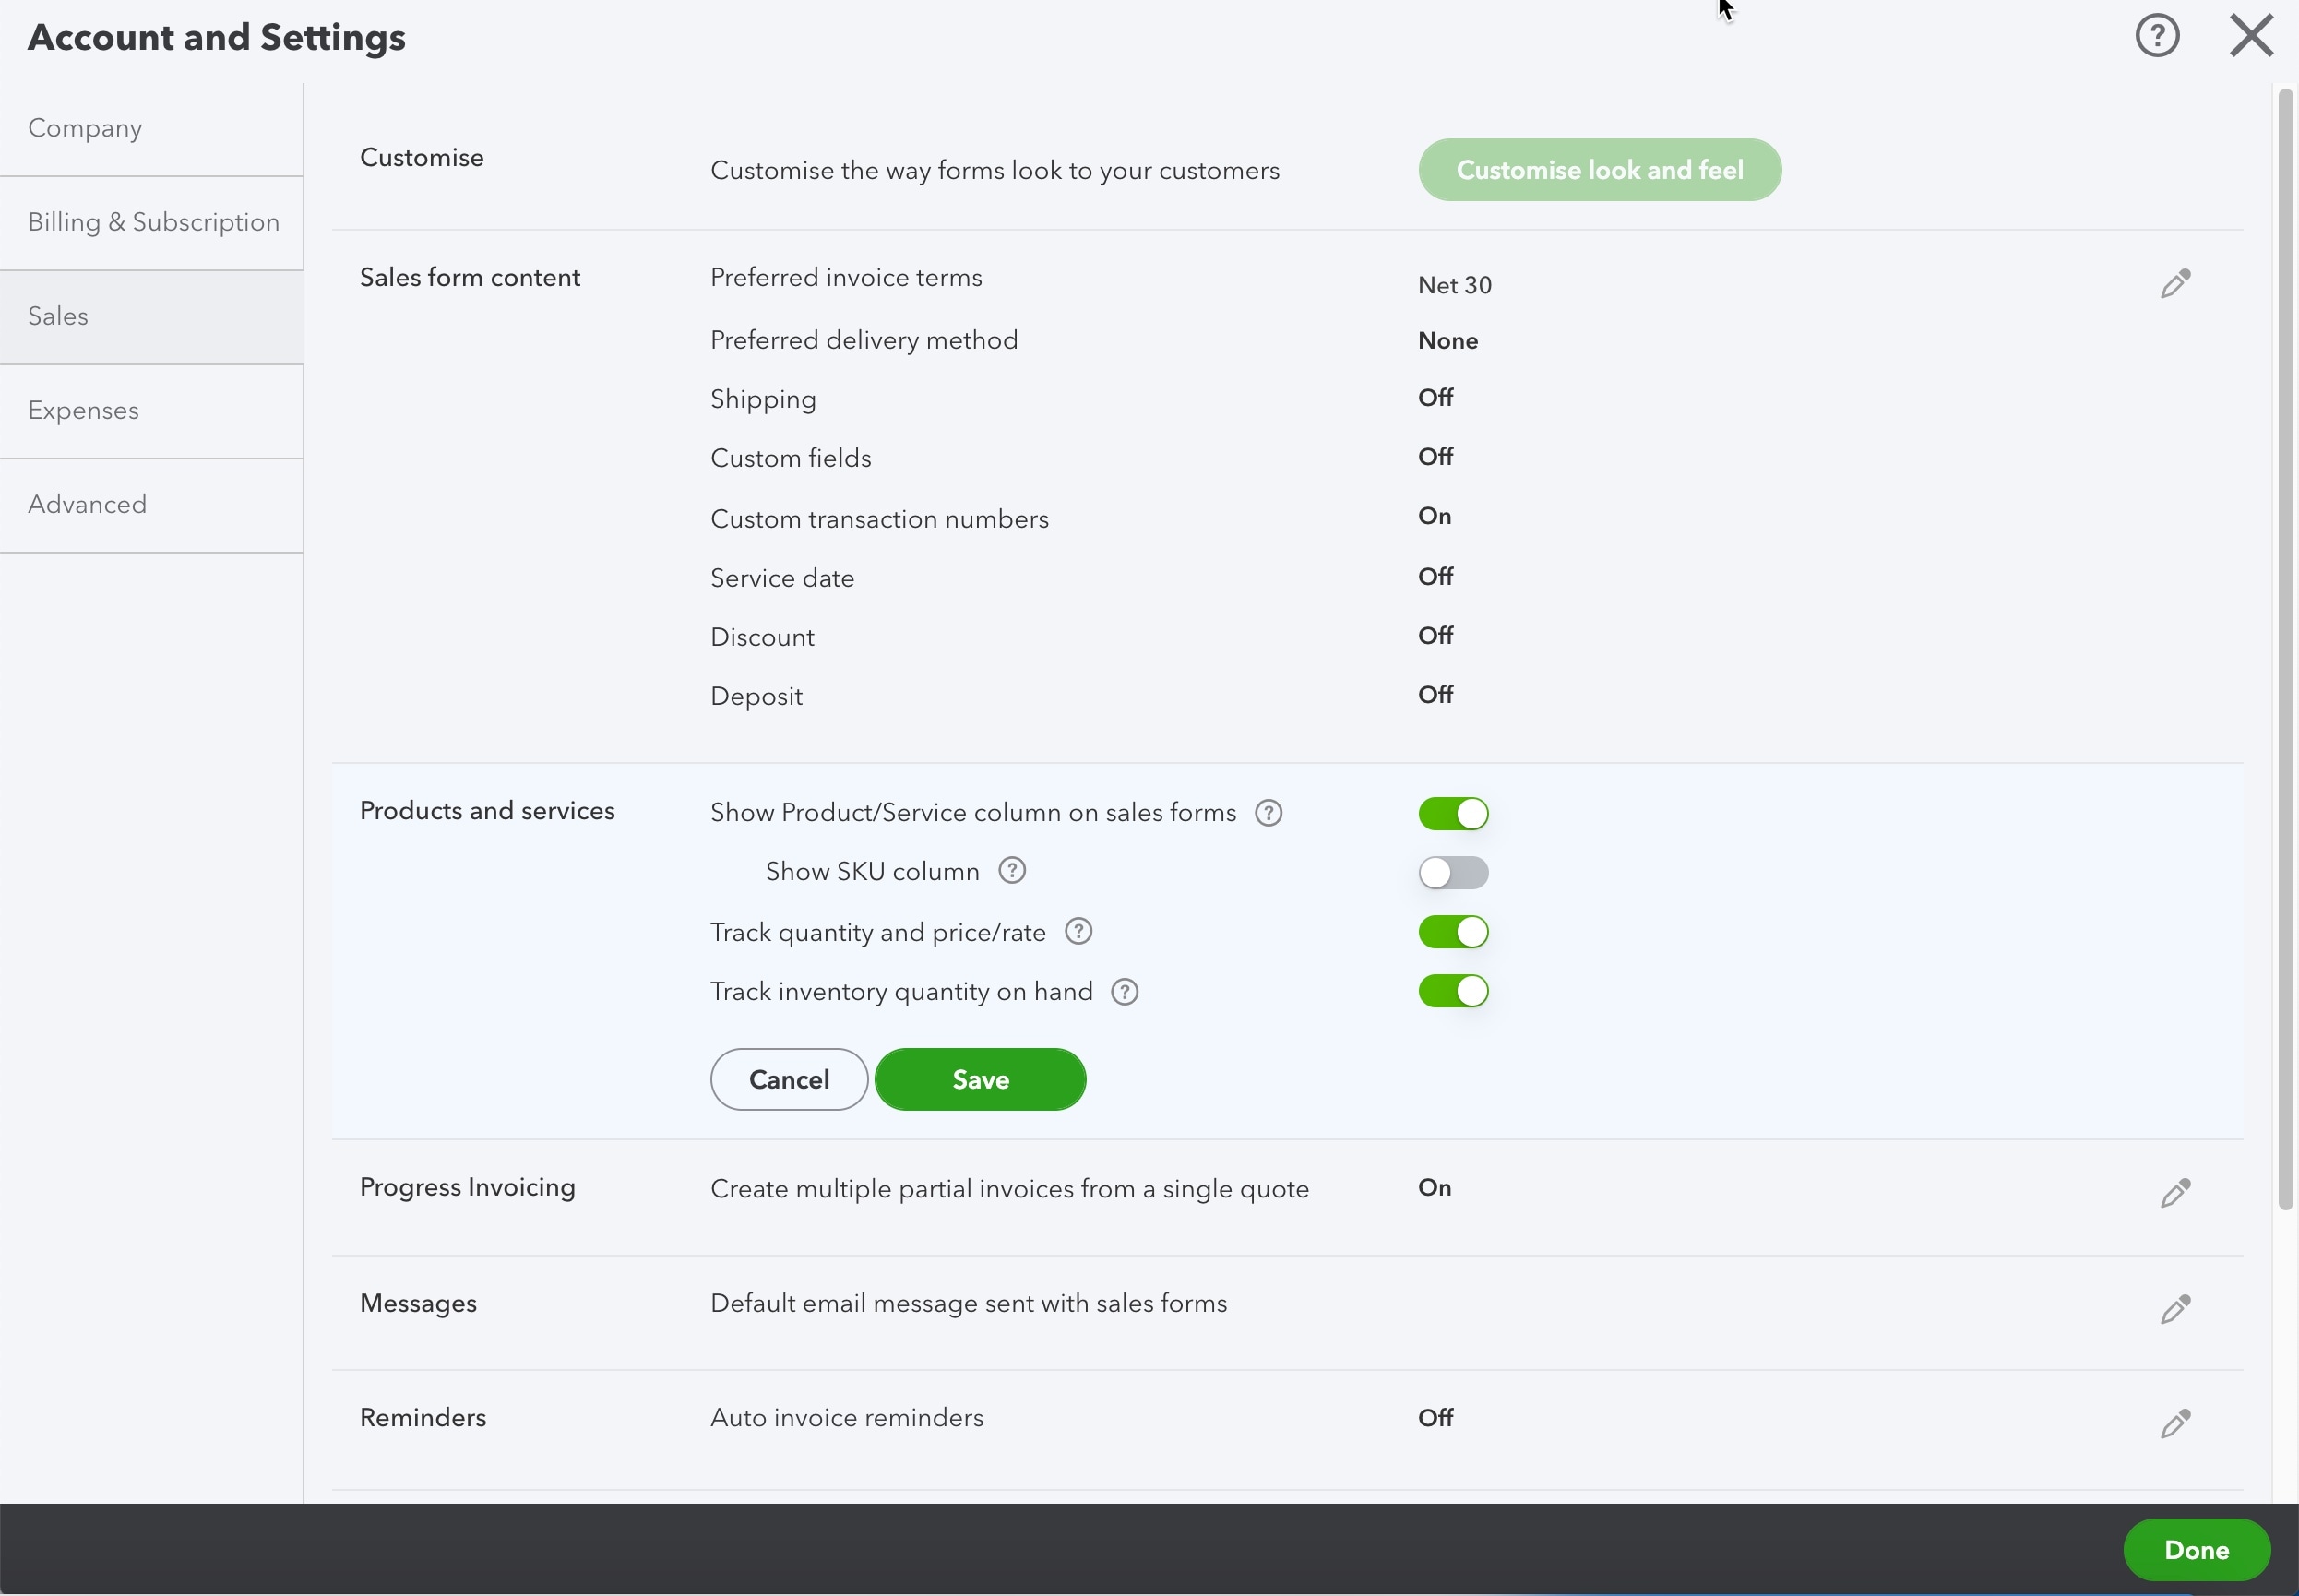This screenshot has height=1596, width=2299.
Task: Click the edit icon next to Messages
Action: 2176,1308
